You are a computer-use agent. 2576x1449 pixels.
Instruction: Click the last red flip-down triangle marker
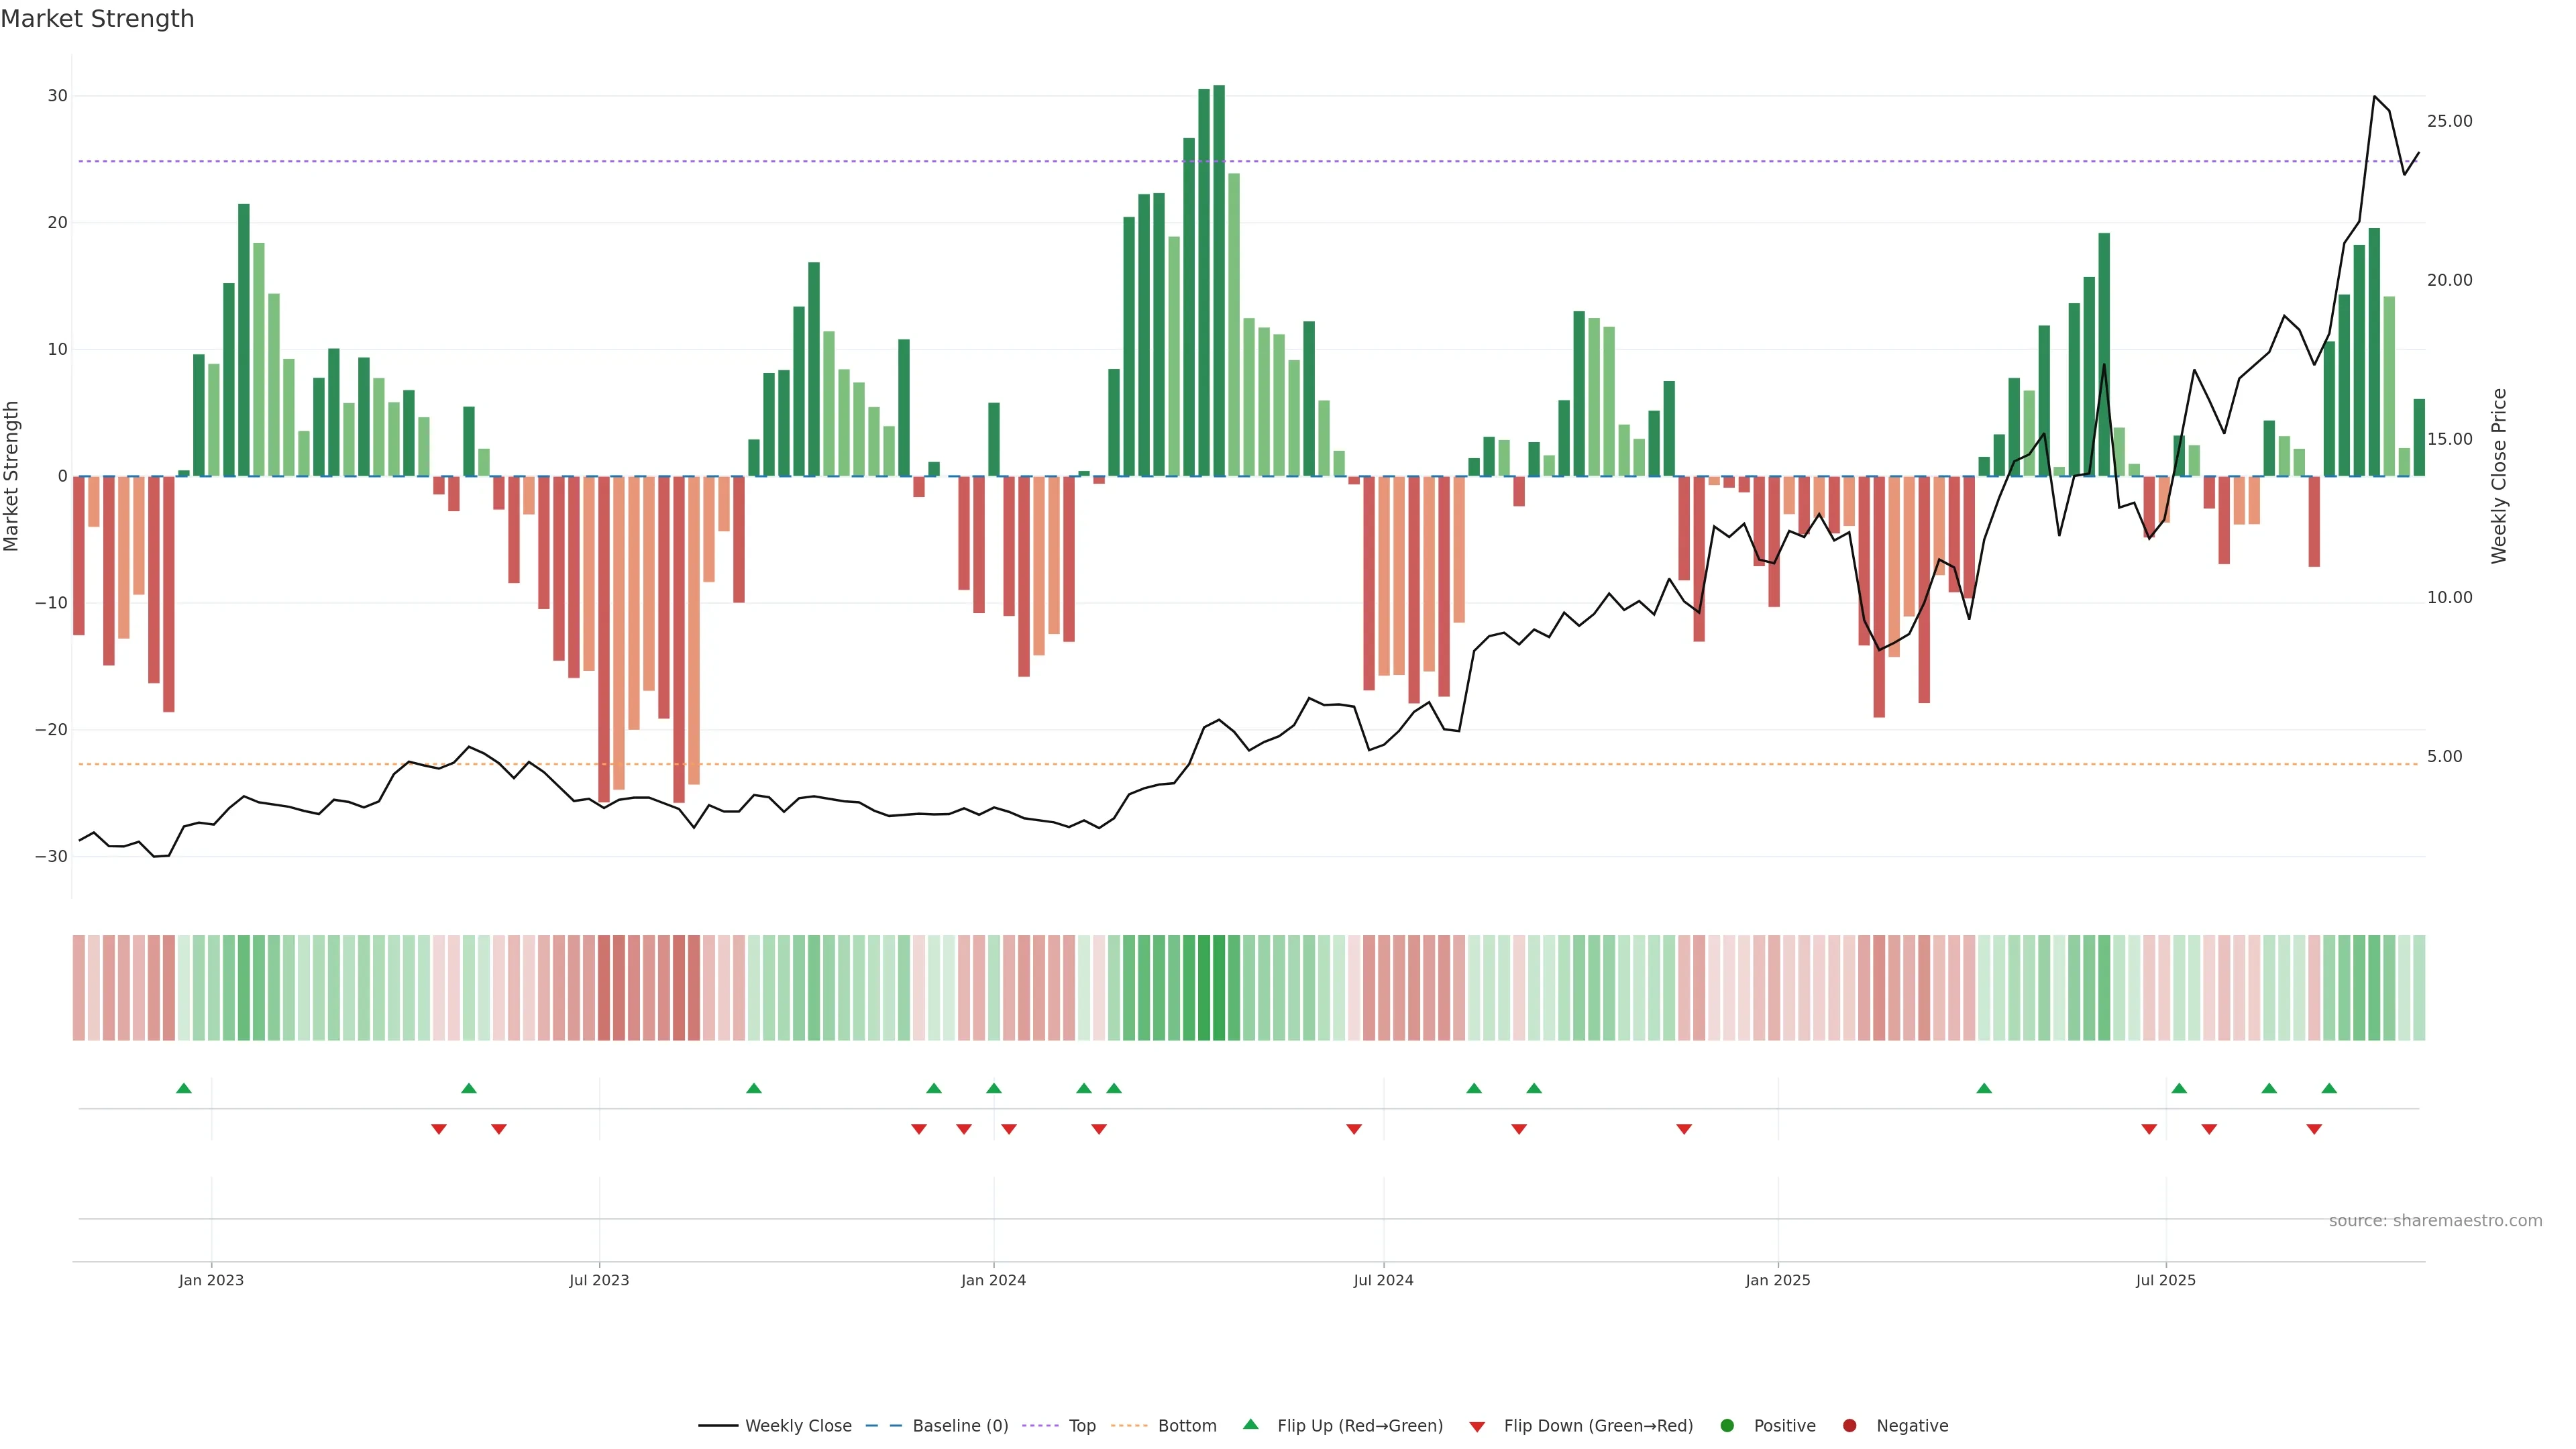coord(2314,1129)
